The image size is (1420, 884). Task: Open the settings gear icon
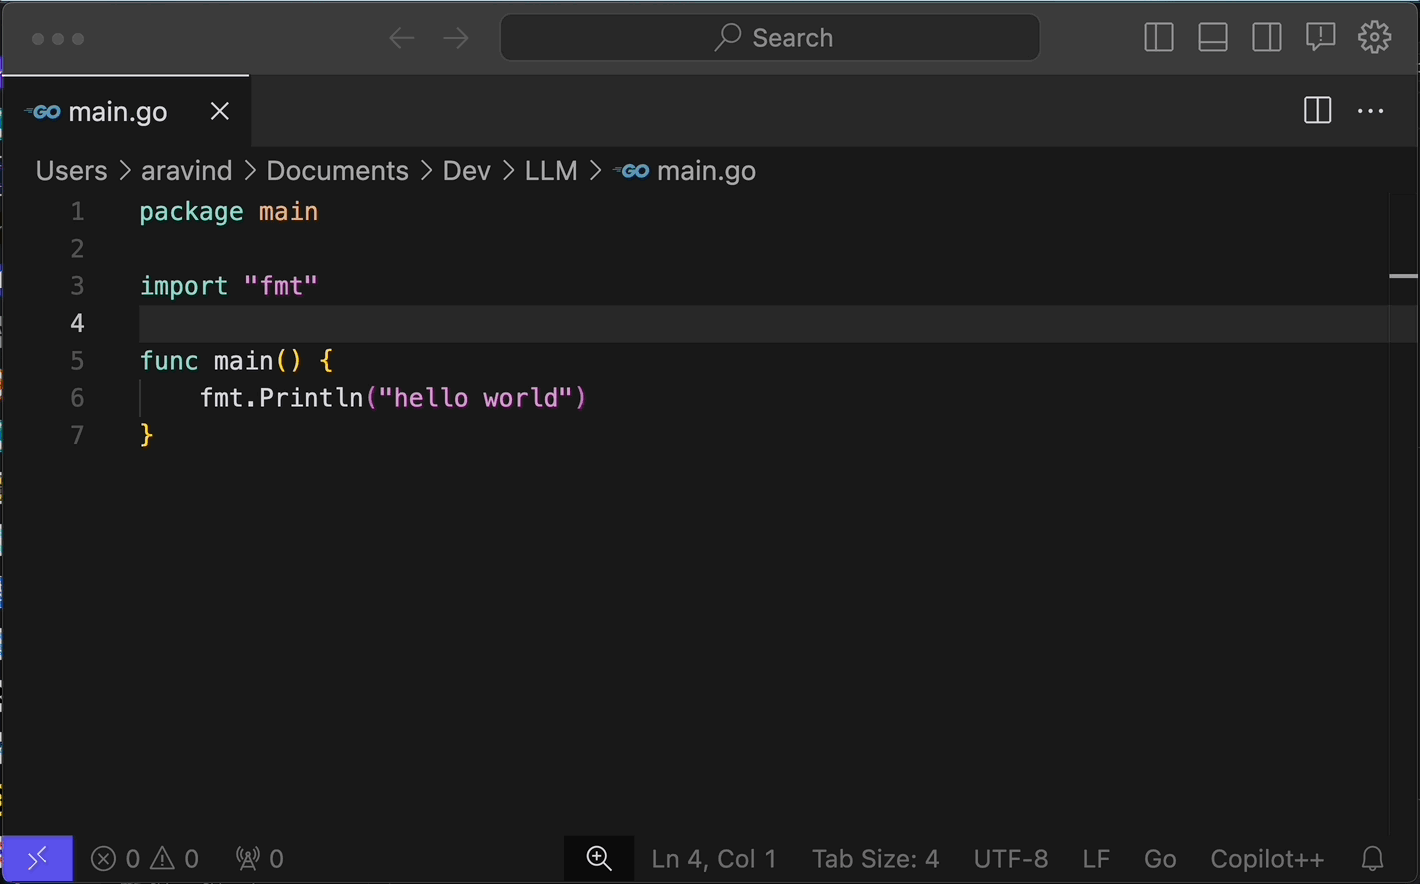(x=1374, y=38)
